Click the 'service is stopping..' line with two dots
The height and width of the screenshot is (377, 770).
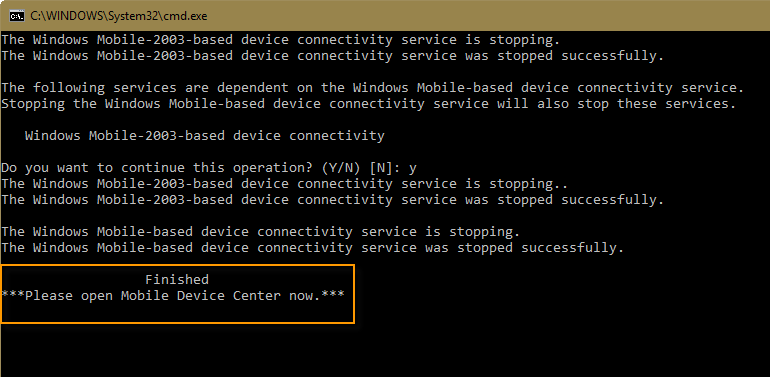[x=284, y=184]
